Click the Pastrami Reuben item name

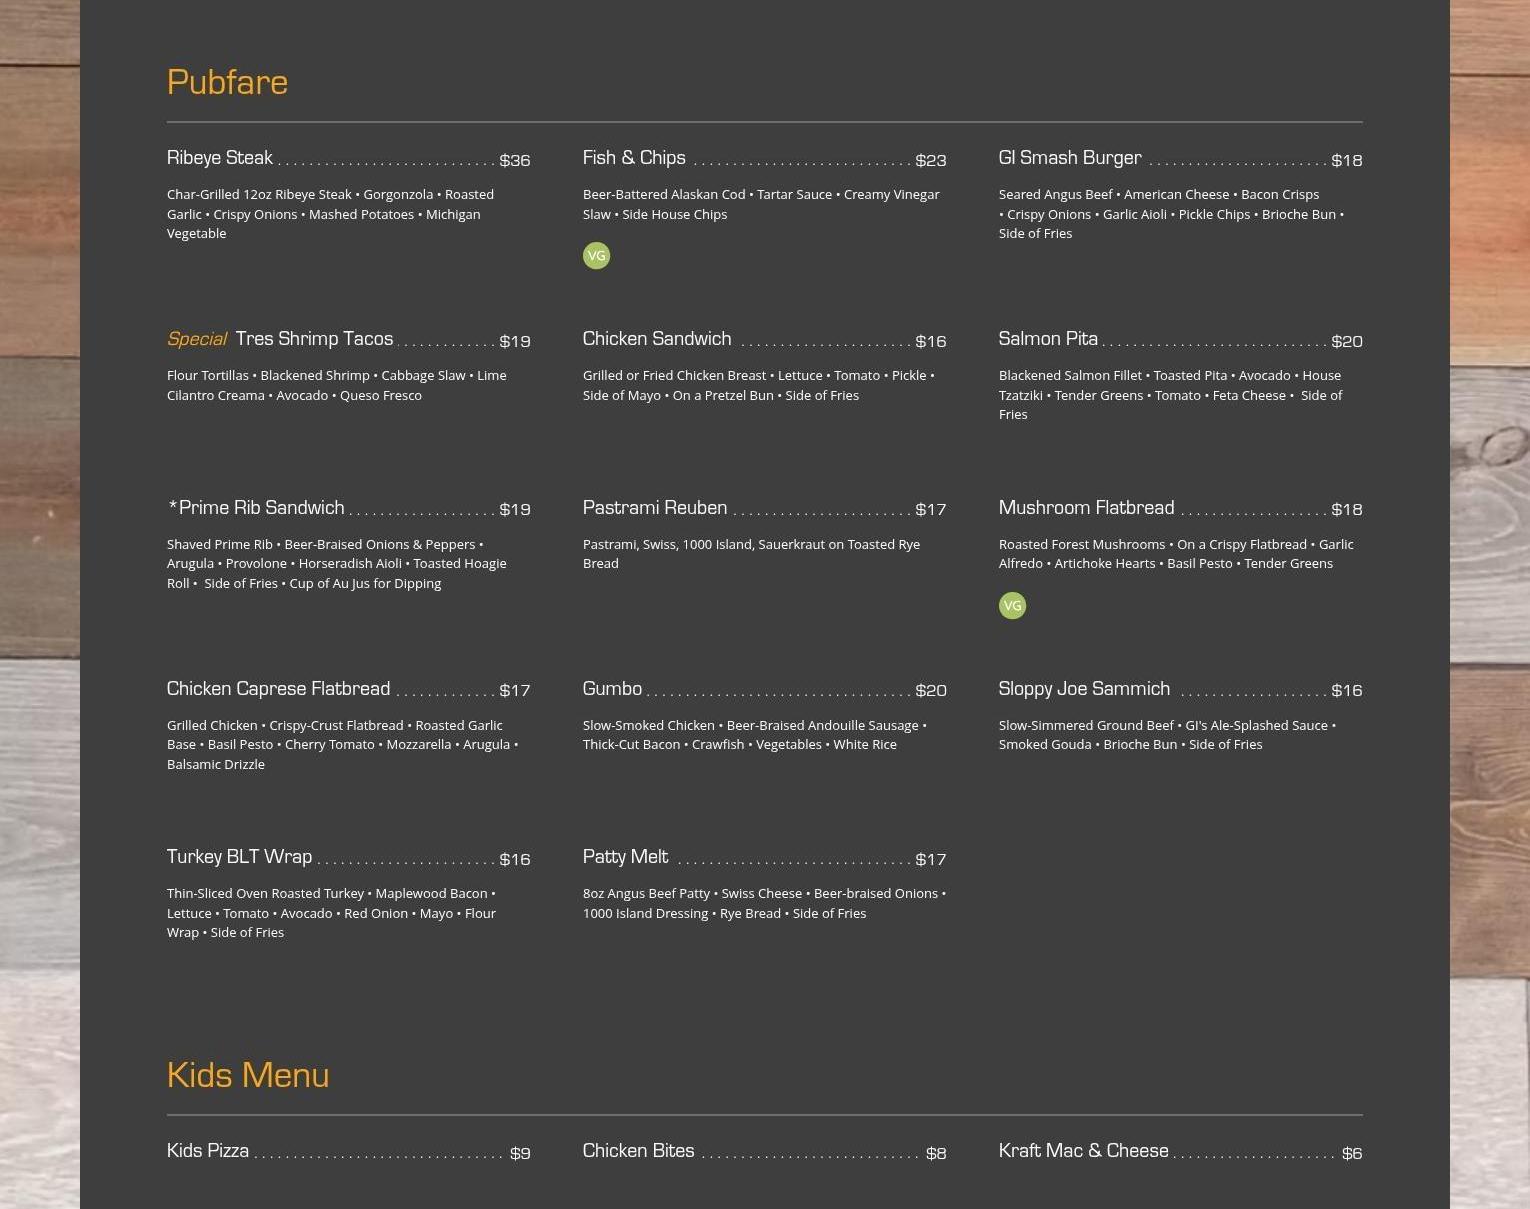point(655,508)
